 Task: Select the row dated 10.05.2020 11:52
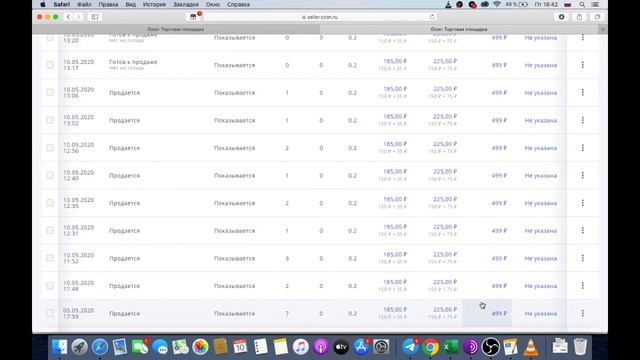pyautogui.click(x=50, y=258)
